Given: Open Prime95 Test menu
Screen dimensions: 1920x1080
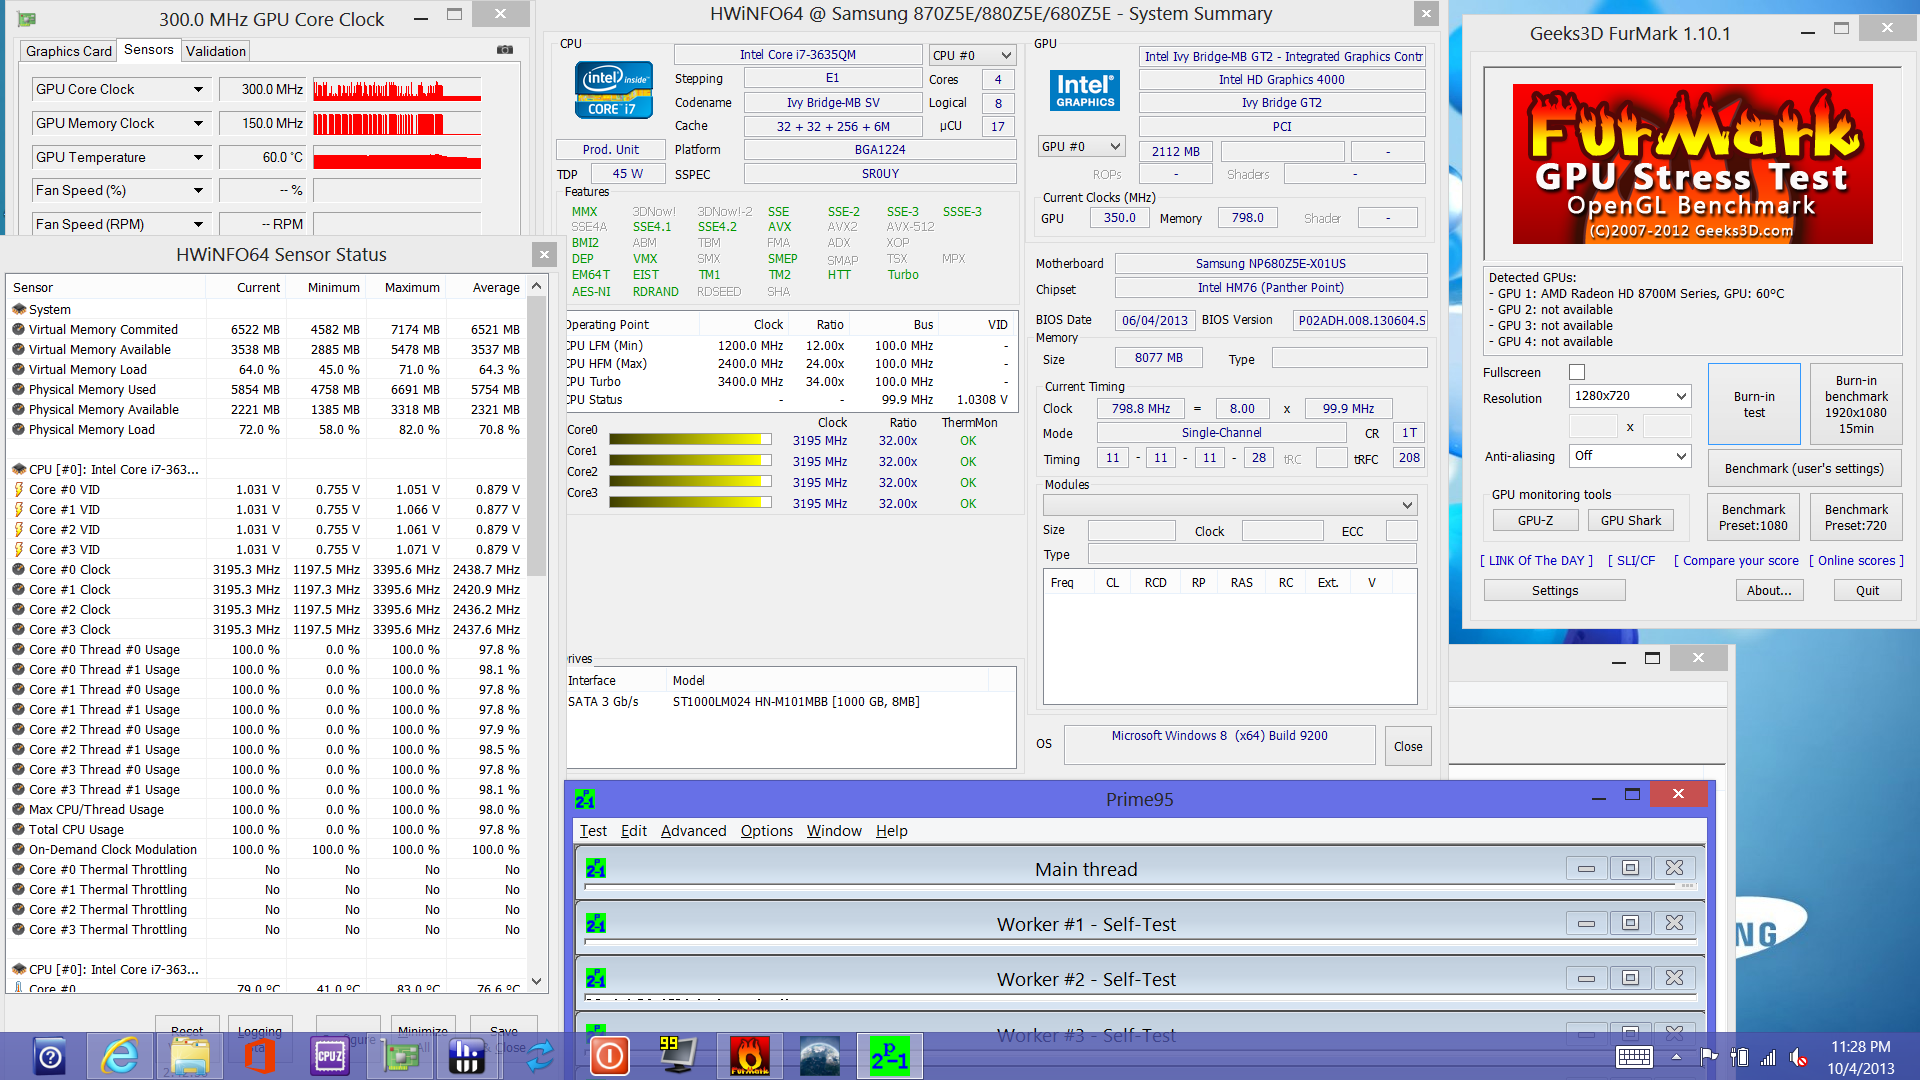Looking at the screenshot, I should [x=593, y=831].
